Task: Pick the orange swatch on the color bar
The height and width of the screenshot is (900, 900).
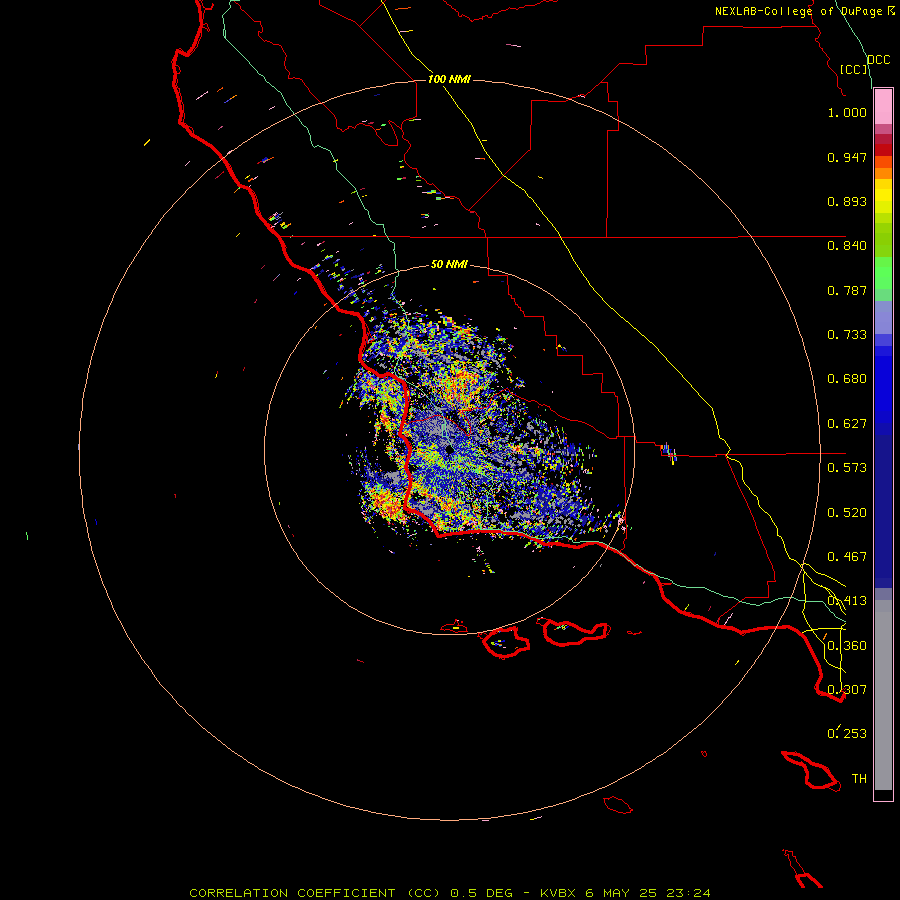Action: [883, 173]
